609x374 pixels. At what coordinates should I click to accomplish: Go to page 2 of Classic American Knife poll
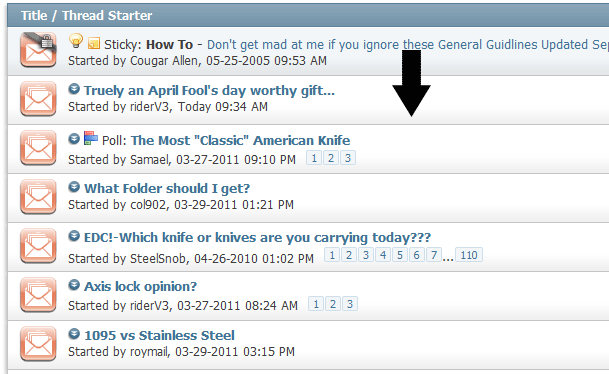click(331, 158)
